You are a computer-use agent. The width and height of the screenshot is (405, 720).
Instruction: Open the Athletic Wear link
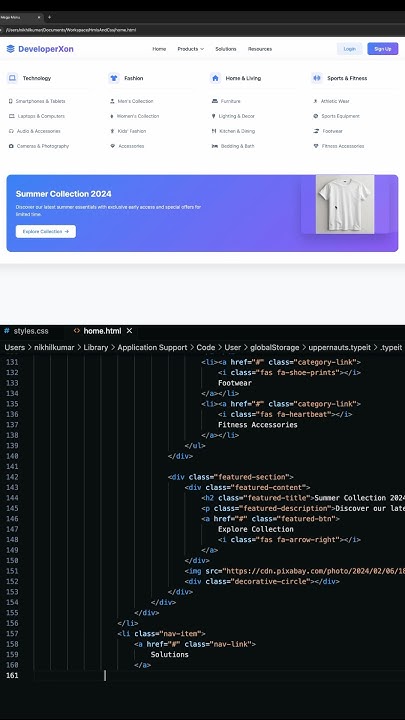pyautogui.click(x=335, y=101)
